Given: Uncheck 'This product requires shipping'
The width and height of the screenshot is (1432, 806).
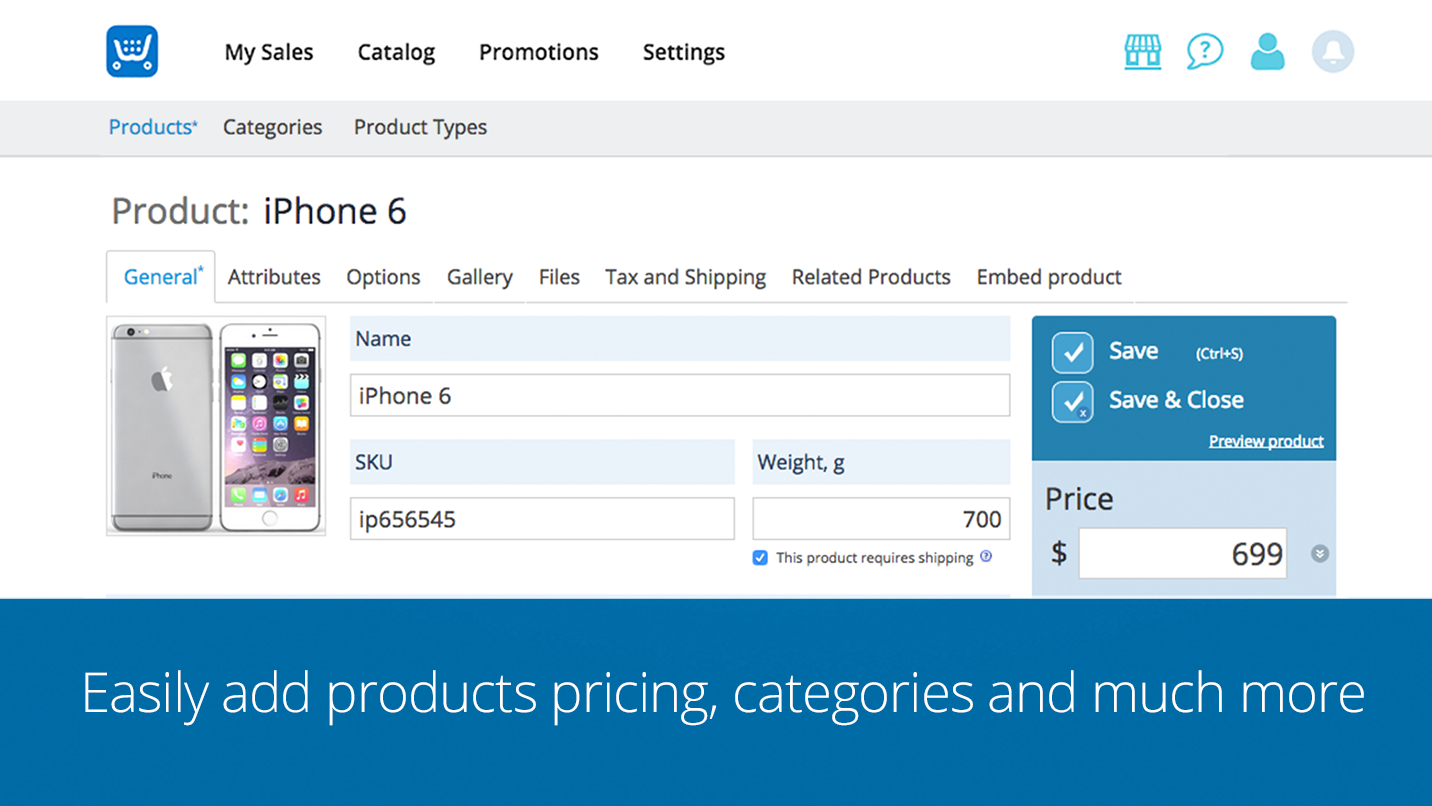Looking at the screenshot, I should click(x=760, y=557).
